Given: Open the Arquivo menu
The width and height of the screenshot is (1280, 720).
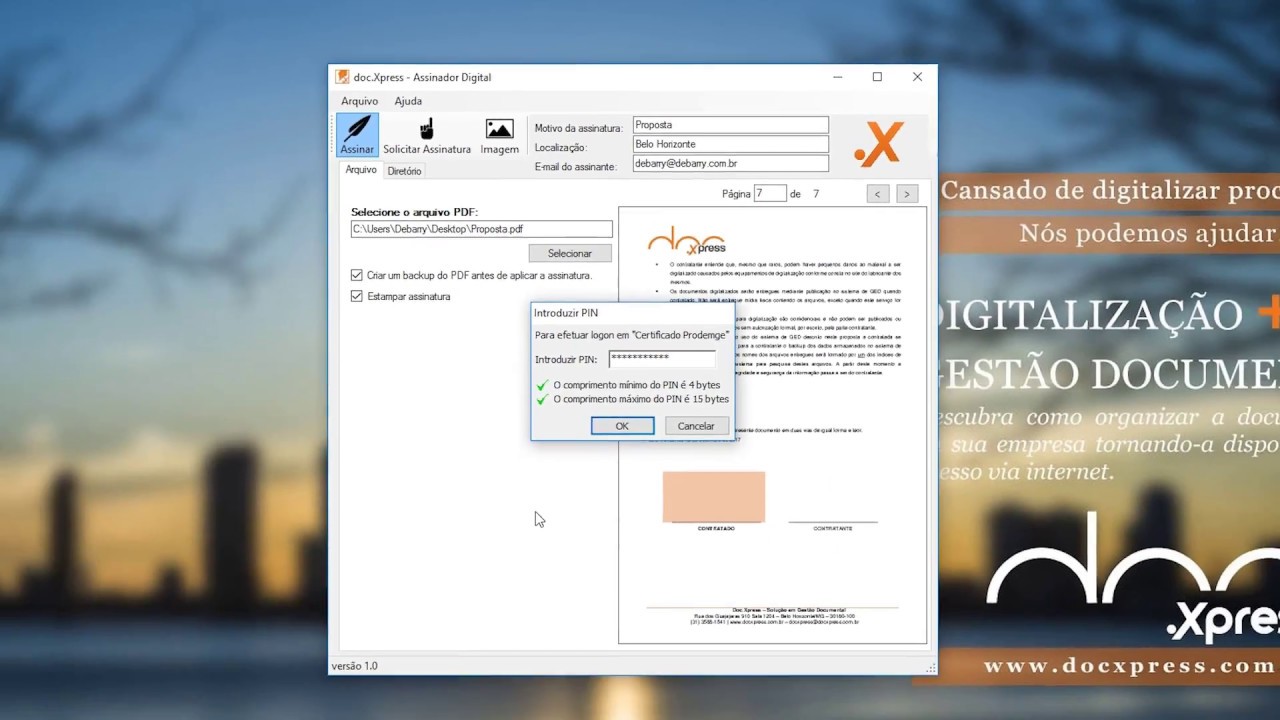Looking at the screenshot, I should [x=359, y=101].
